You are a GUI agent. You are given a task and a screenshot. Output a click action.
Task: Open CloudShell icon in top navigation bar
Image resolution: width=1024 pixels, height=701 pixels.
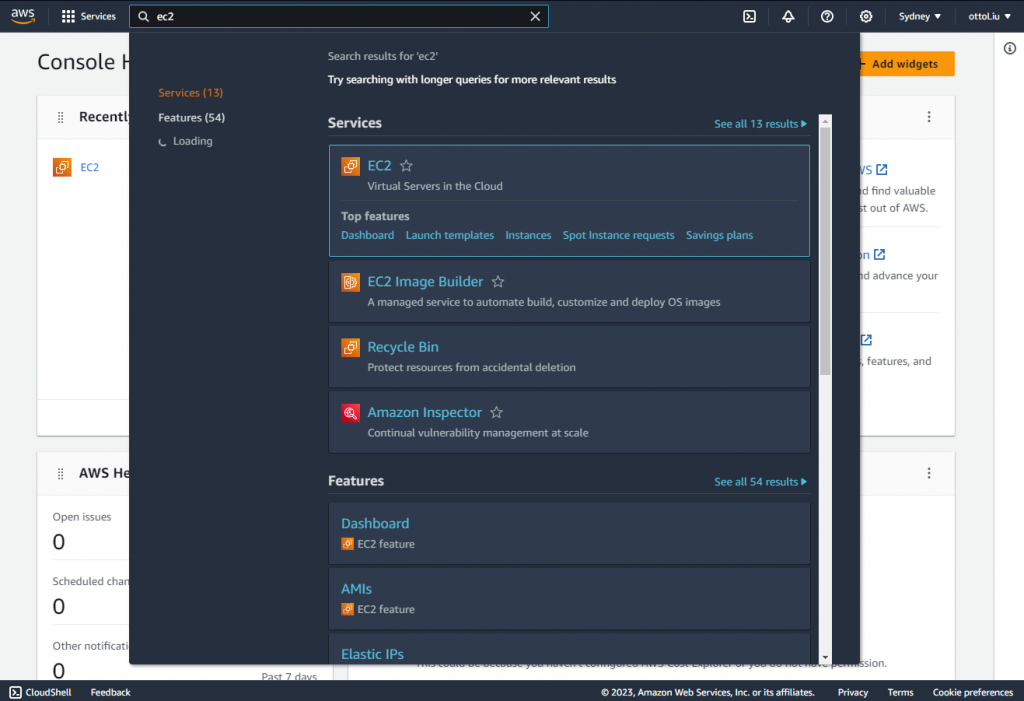(750, 16)
